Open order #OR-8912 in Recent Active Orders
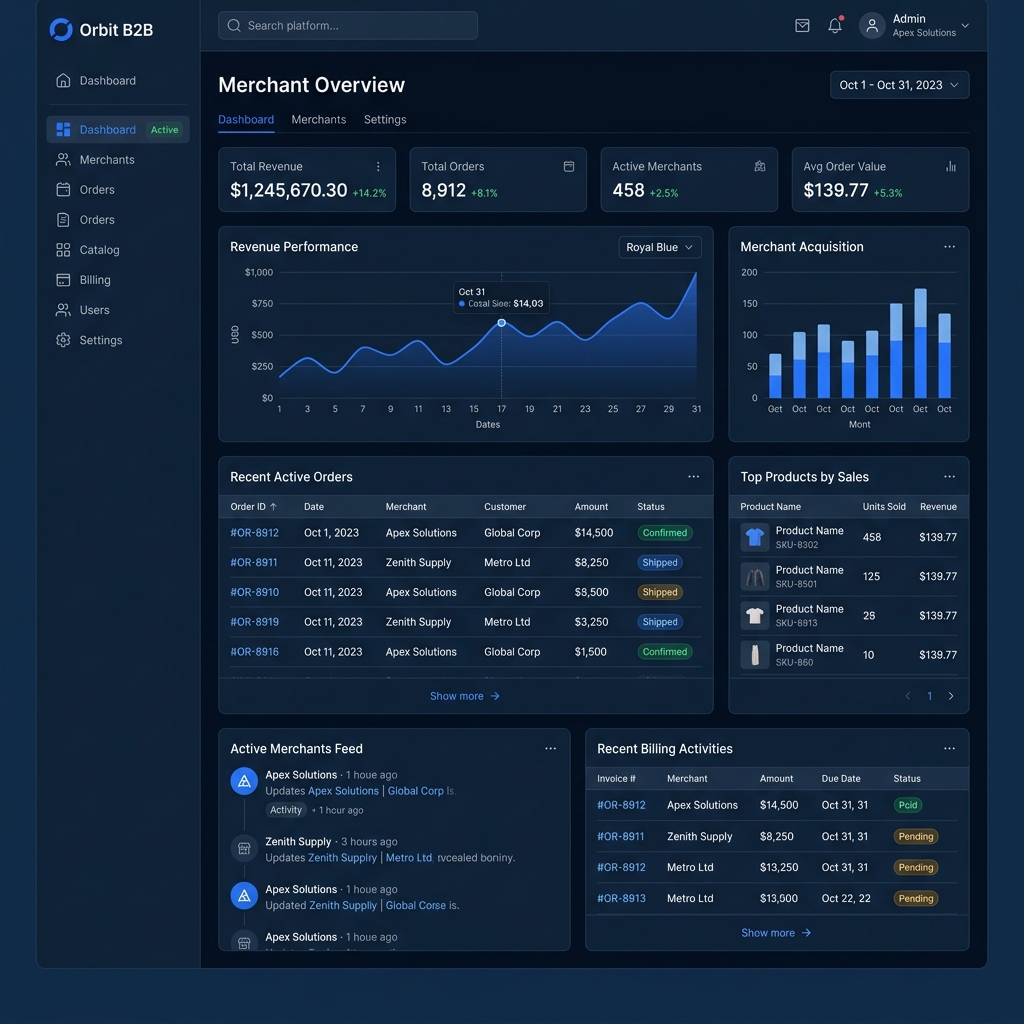Viewport: 1024px width, 1024px height. tap(254, 533)
